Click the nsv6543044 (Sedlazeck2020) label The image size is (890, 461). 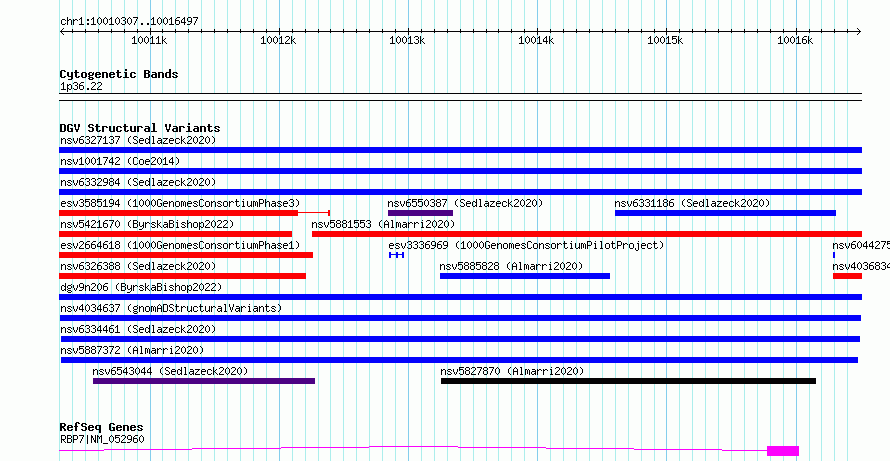tap(170, 371)
